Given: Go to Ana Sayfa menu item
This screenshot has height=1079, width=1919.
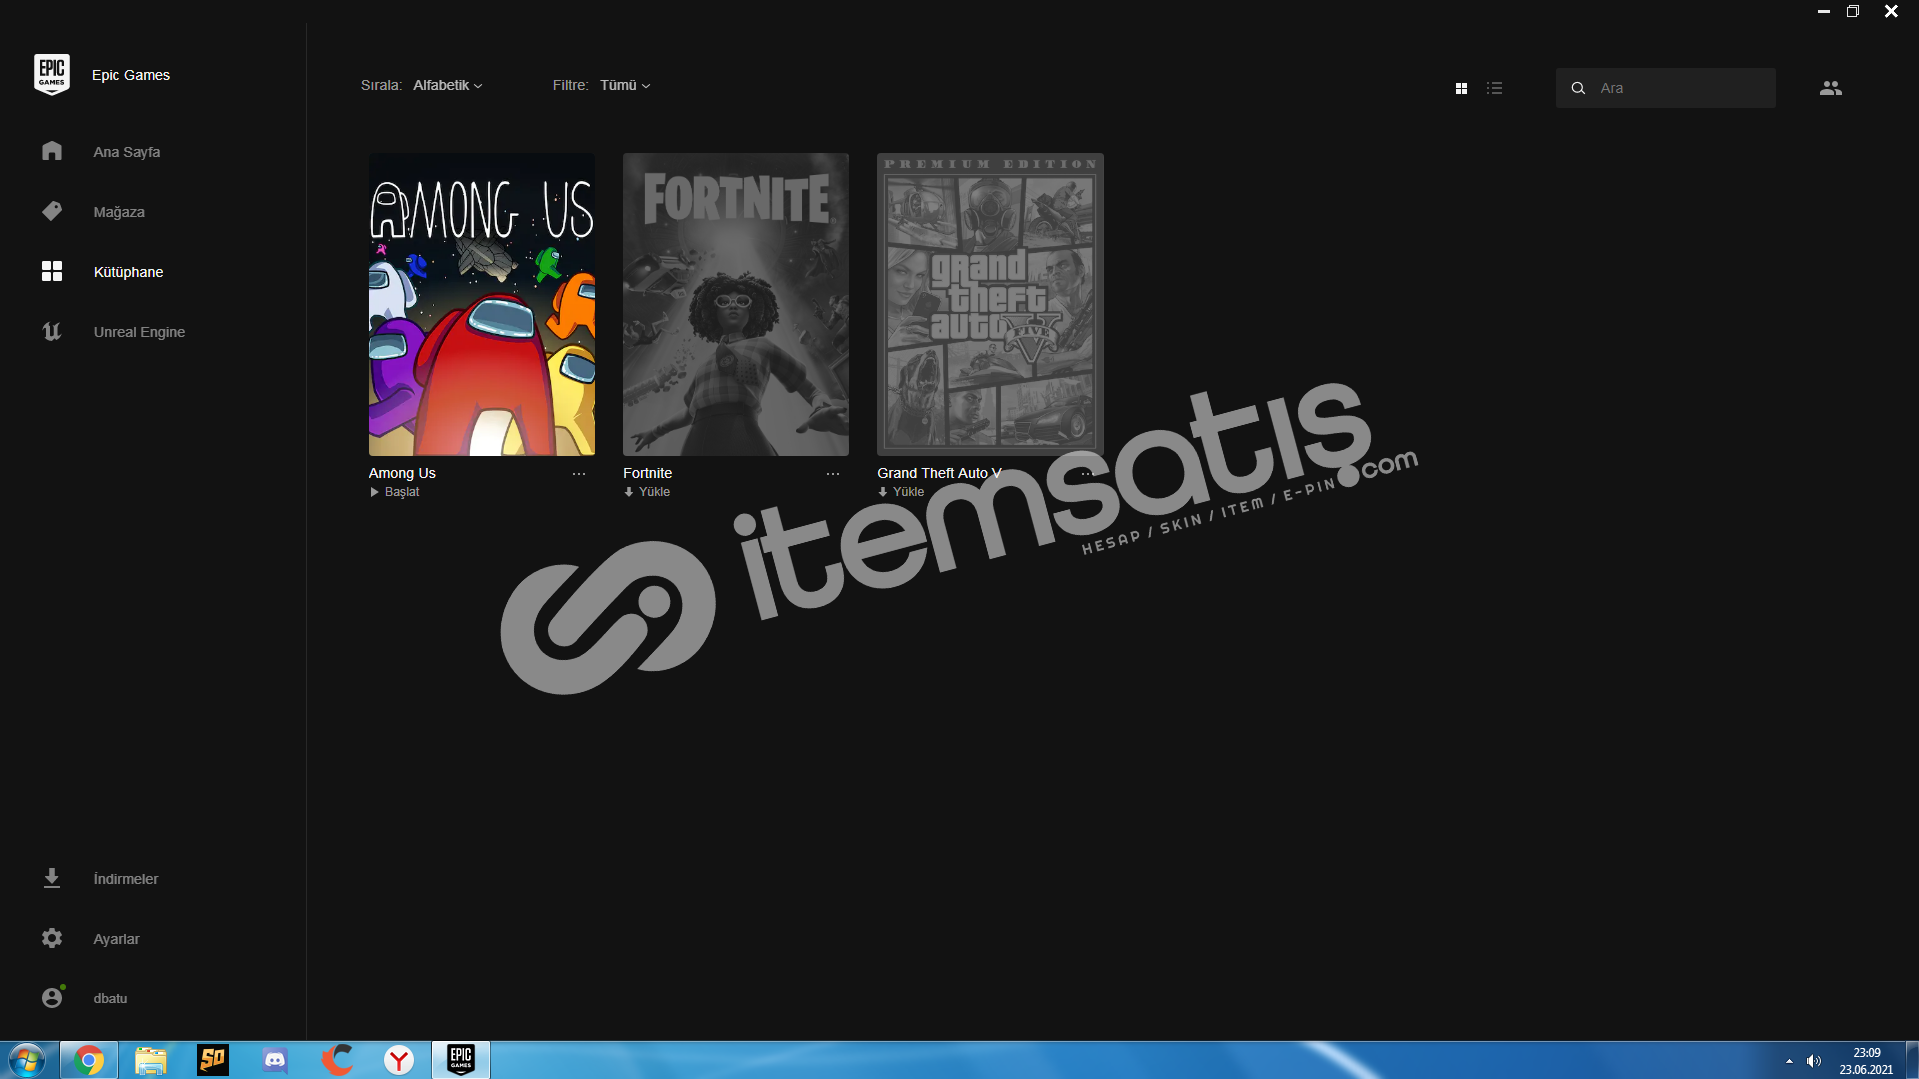Looking at the screenshot, I should tap(127, 152).
